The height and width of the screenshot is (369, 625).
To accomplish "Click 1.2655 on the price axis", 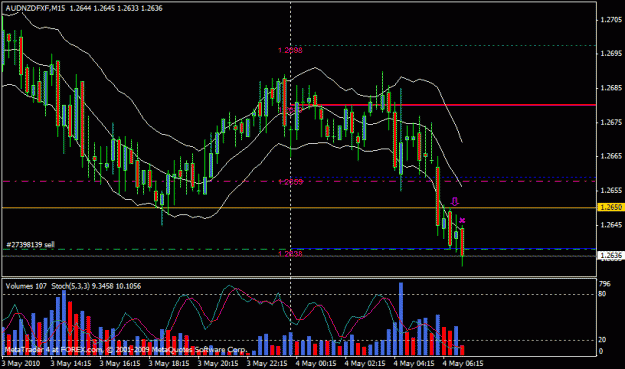I will point(611,190).
